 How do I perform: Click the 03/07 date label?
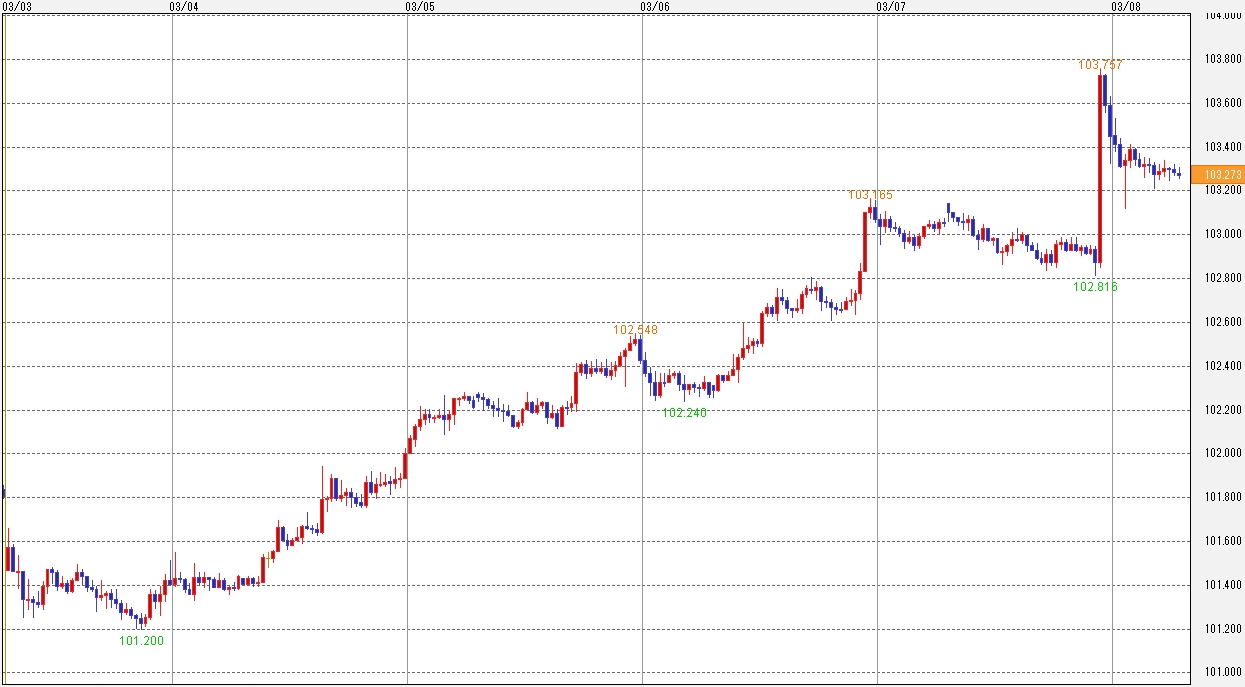(x=890, y=6)
